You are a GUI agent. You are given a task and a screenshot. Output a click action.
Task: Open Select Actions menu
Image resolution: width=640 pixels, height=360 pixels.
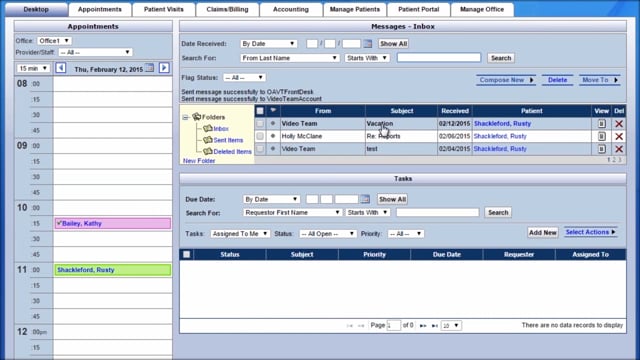[590, 232]
